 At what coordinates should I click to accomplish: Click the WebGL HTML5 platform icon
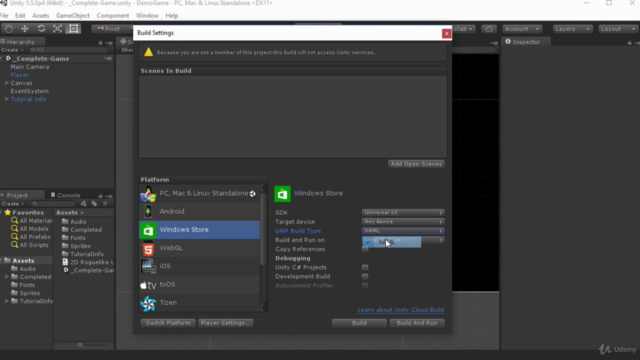tap(148, 248)
